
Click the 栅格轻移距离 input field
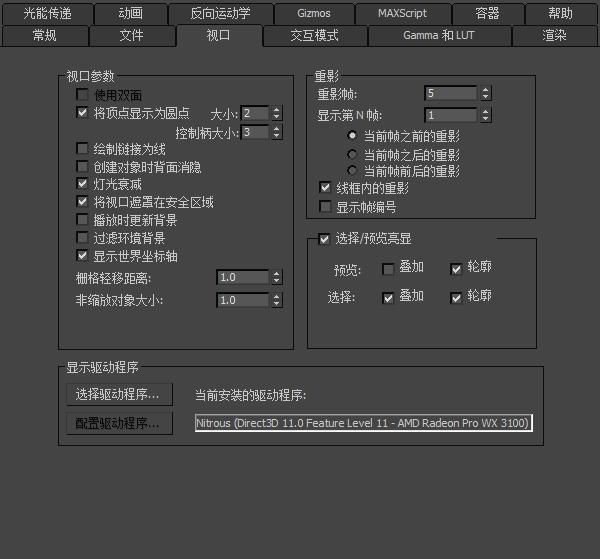tap(243, 277)
